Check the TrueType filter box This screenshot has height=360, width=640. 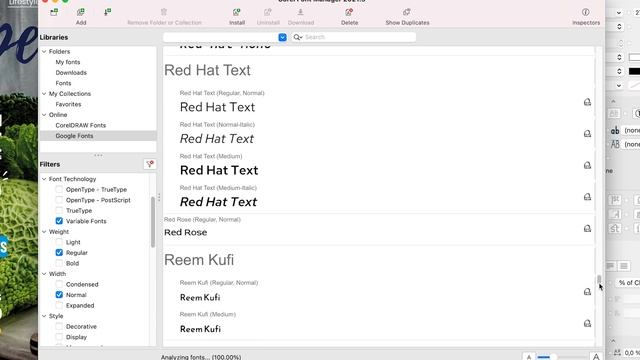[59, 211]
